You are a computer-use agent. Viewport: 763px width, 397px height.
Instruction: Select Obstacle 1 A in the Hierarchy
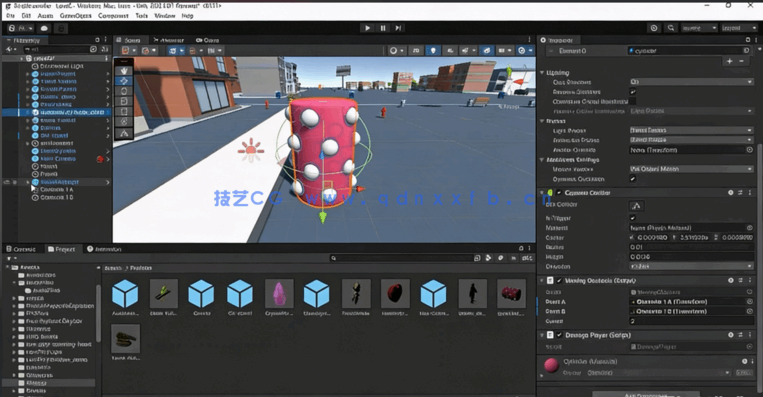tap(56, 190)
